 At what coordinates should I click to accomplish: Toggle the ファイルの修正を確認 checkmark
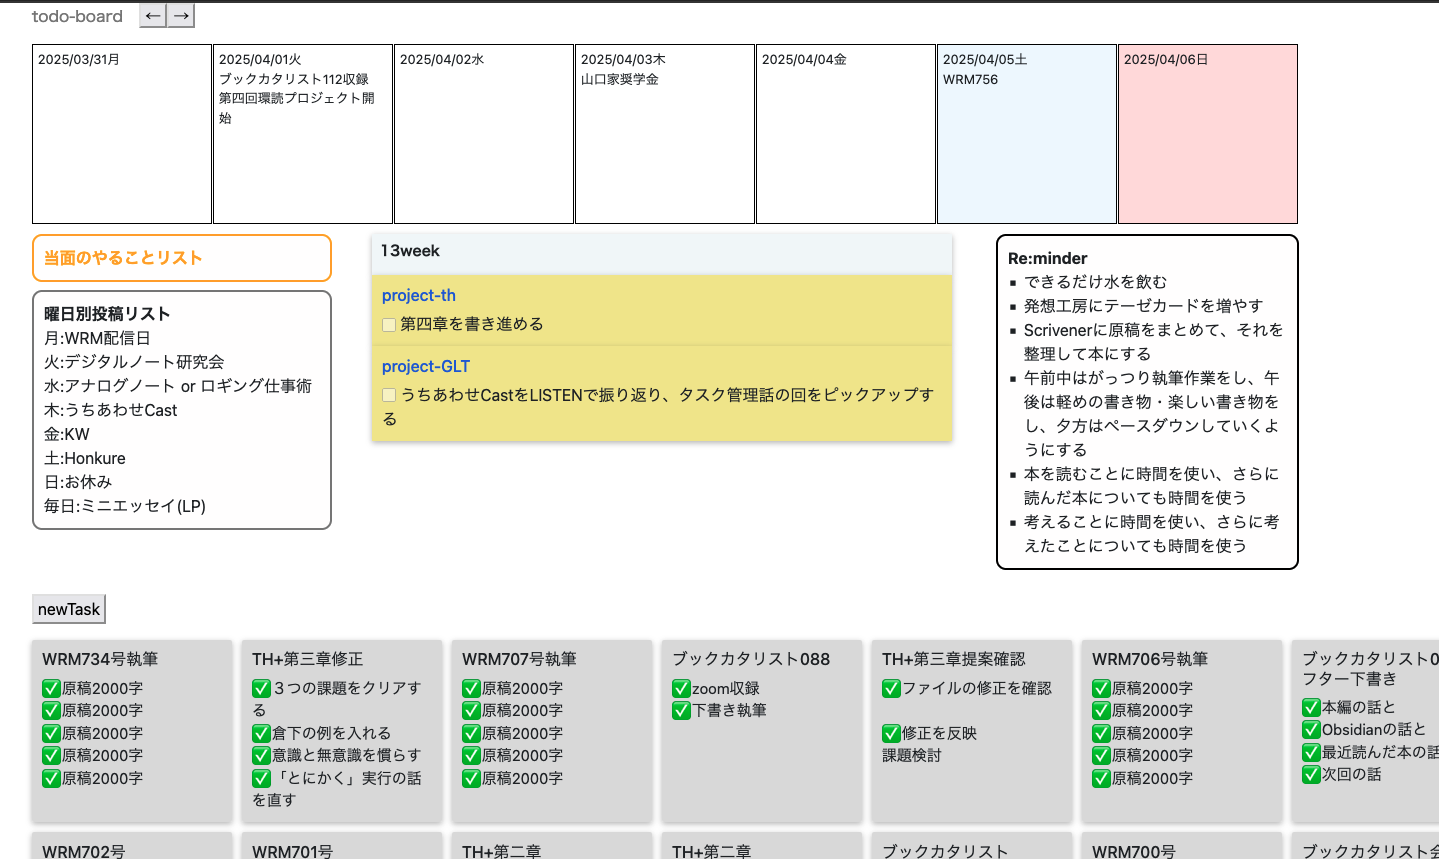tap(890, 688)
